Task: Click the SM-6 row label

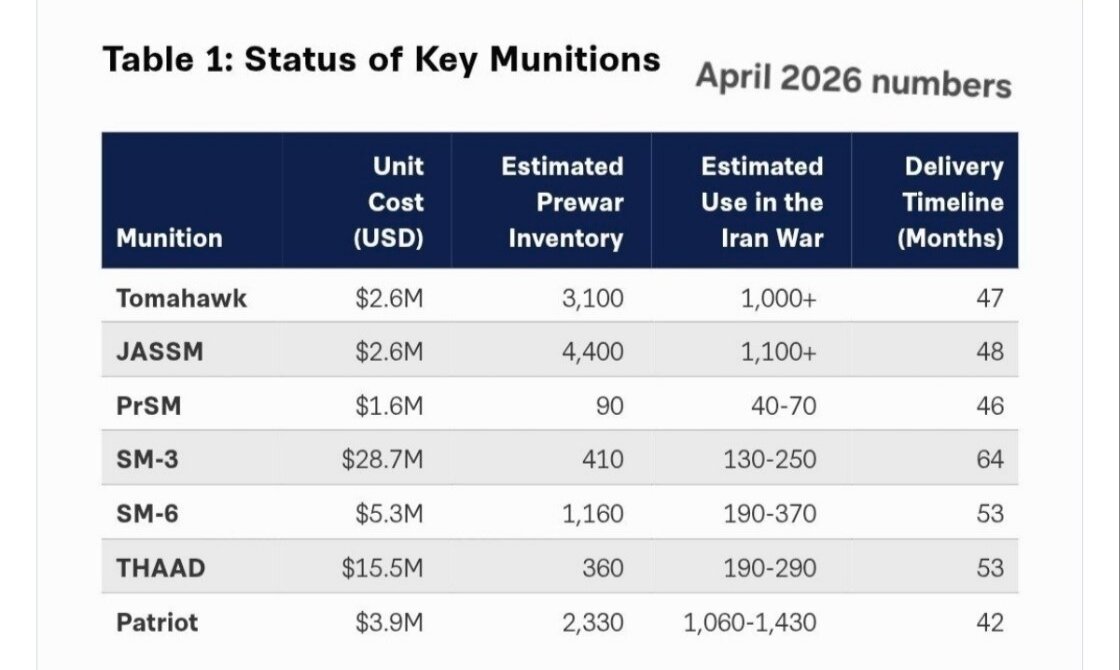Action: pyautogui.click(x=147, y=514)
